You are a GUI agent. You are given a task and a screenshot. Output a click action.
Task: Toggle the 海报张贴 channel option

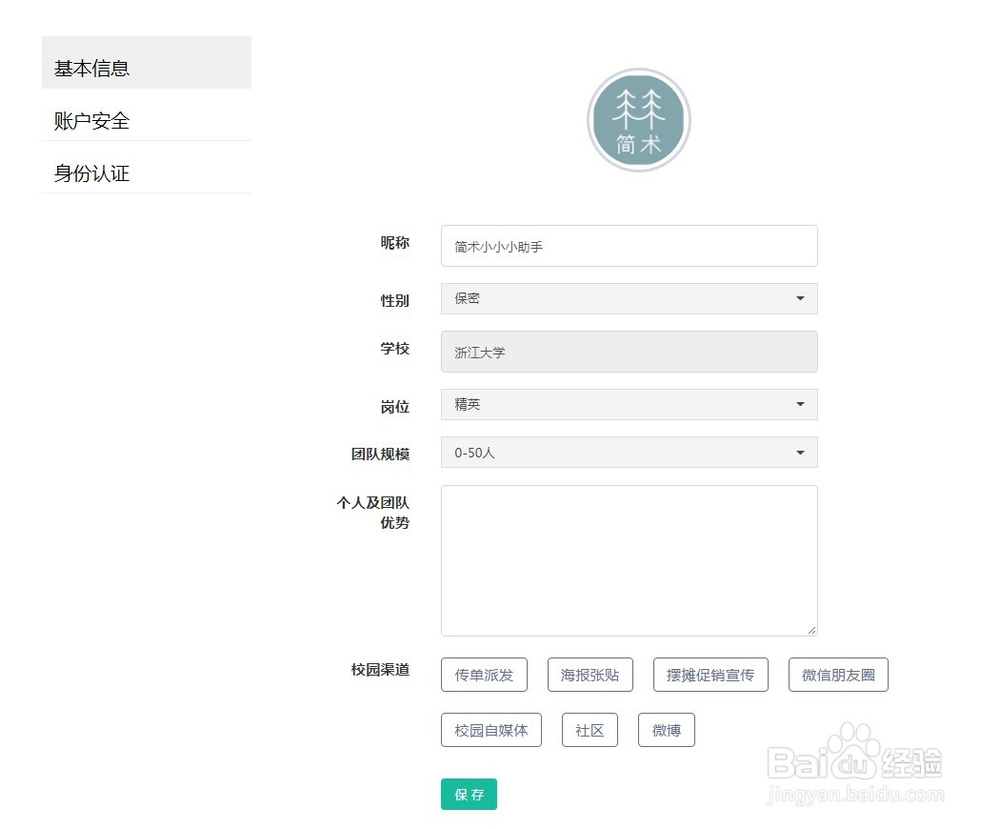pos(590,674)
